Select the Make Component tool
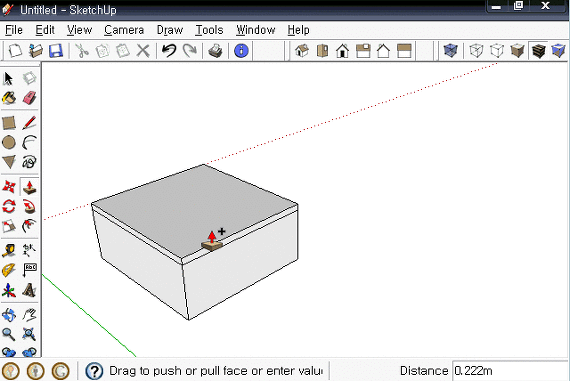This screenshot has width=570, height=381. [x=29, y=78]
